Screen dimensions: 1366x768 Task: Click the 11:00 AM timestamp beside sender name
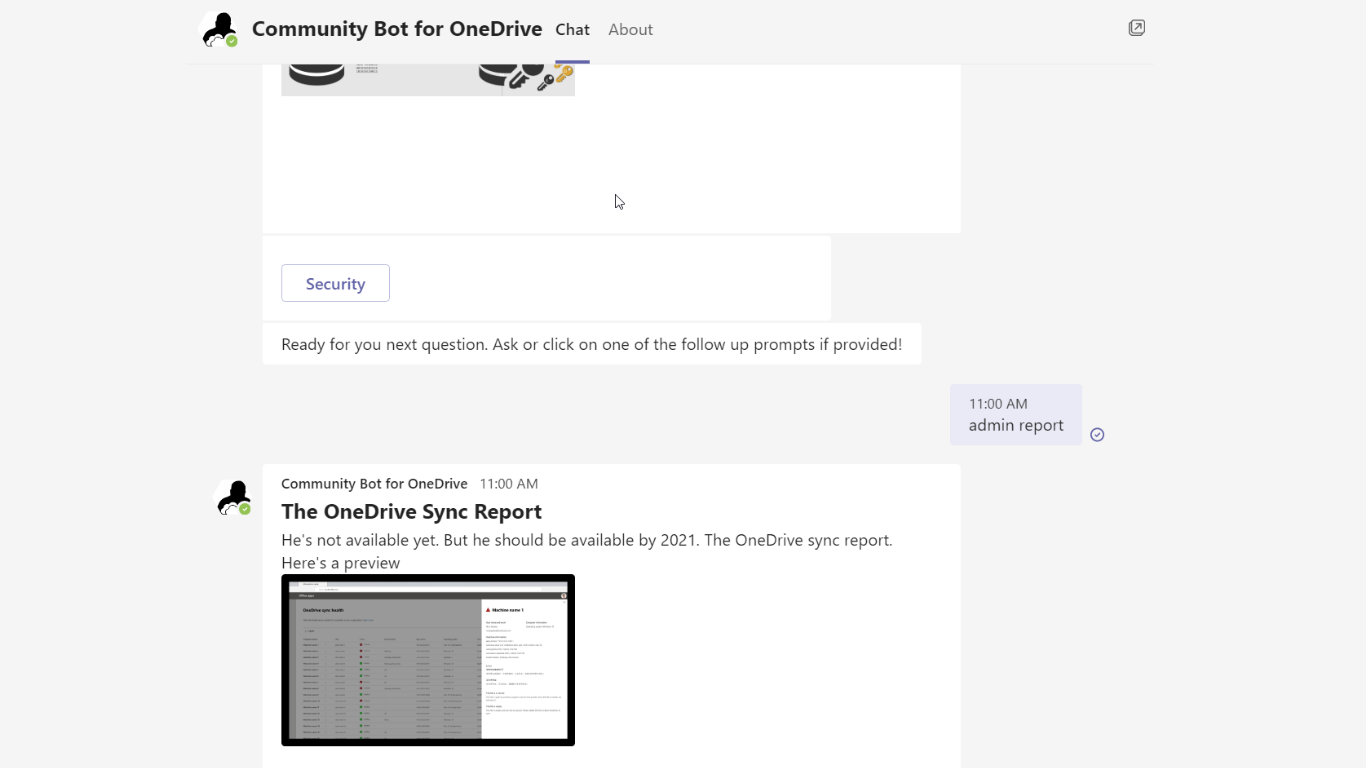(x=508, y=484)
